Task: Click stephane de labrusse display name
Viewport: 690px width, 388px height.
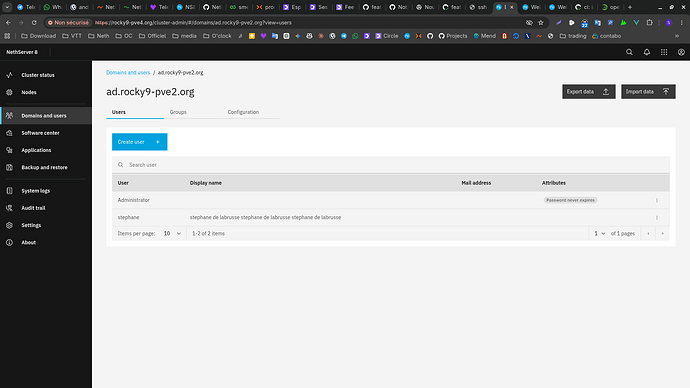Action: click(x=265, y=217)
